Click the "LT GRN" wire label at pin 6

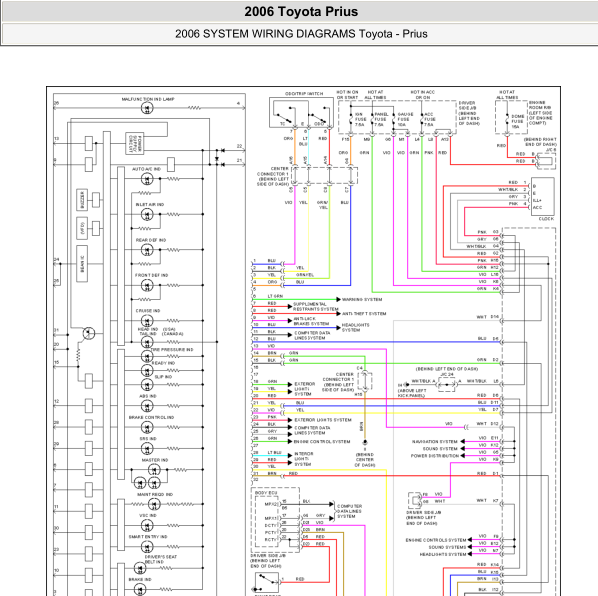point(275,296)
